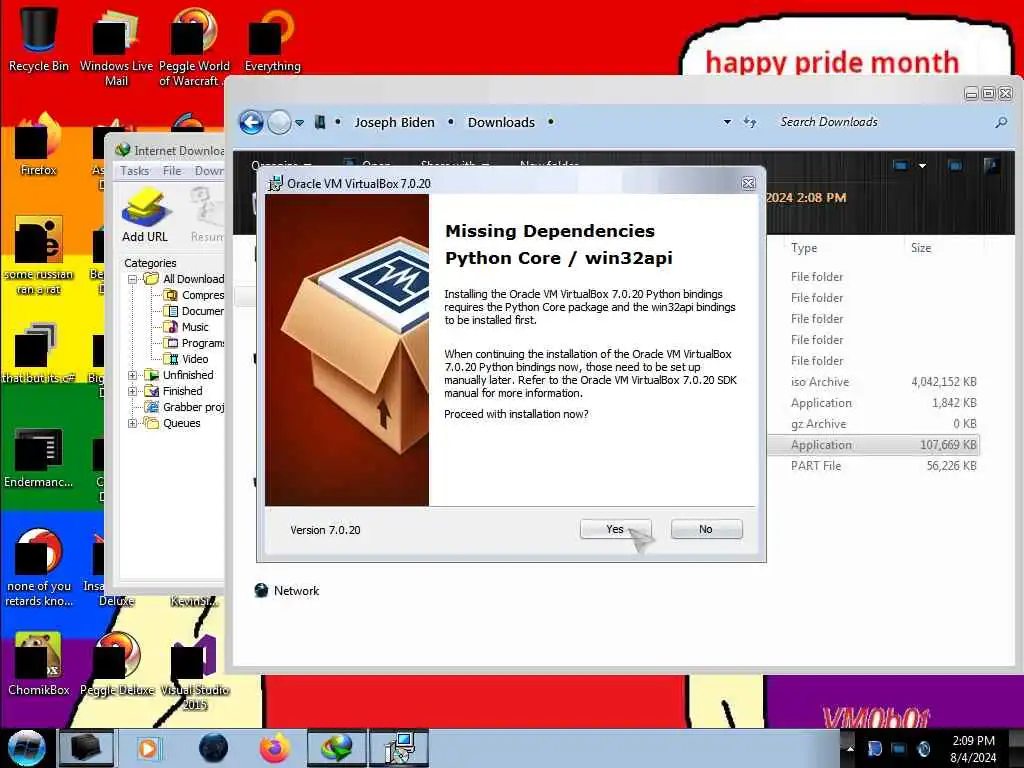Open Peggle World of Warcraft desktop icon
This screenshot has height=768, width=1024.
click(x=194, y=47)
